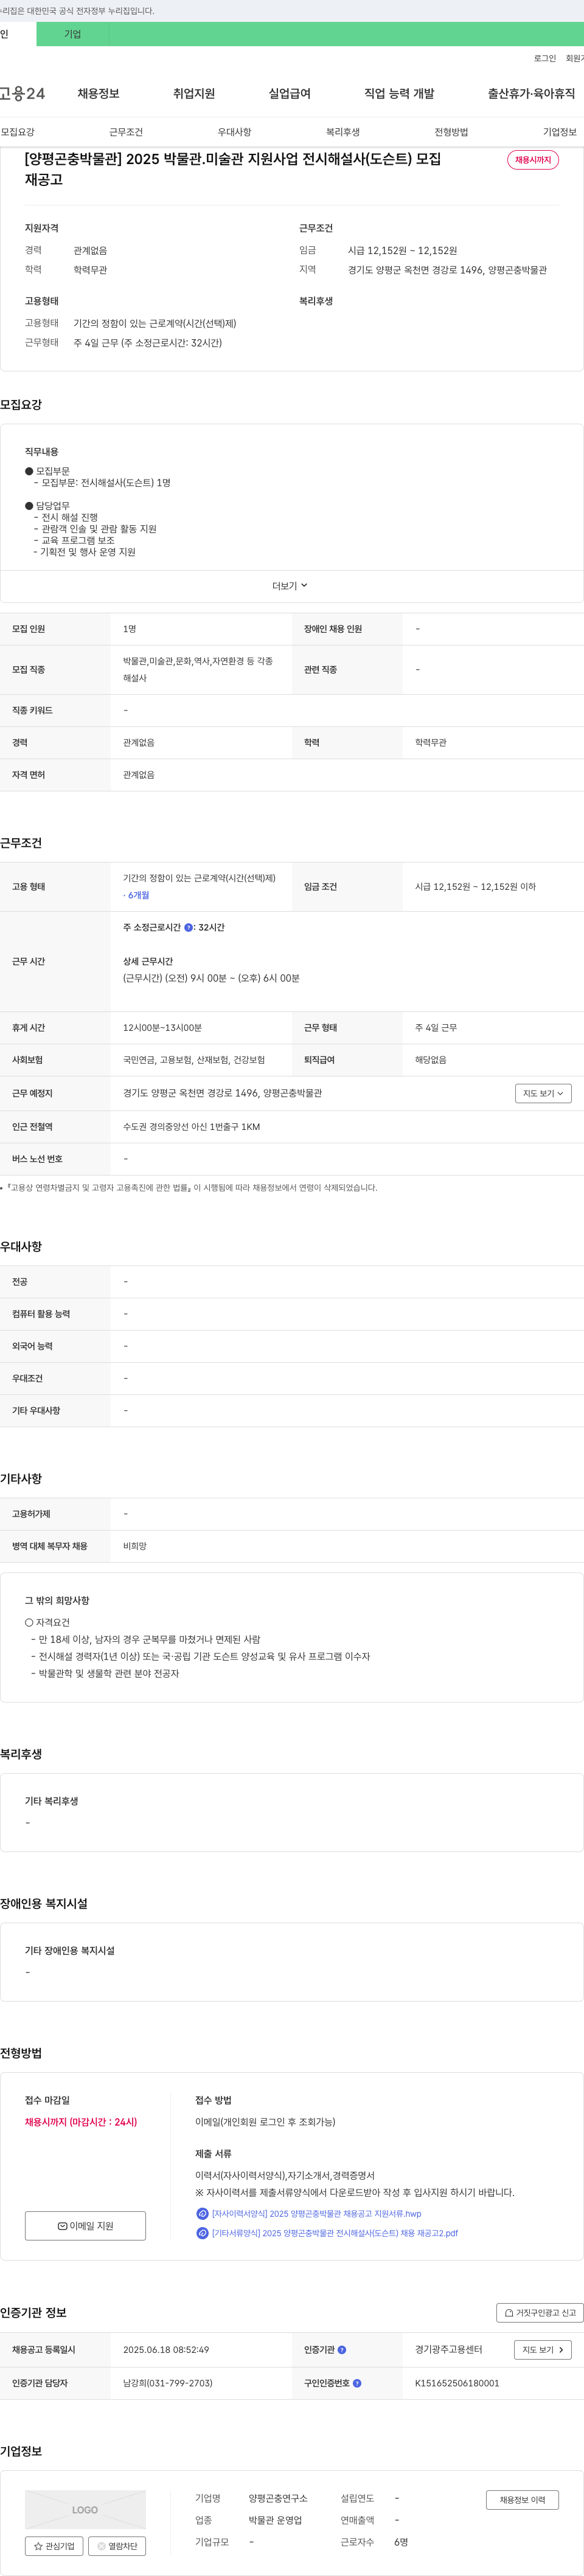Click the 채용시까지 (마감시간 : 24시) deadline text
584x2576 pixels.
(x=81, y=2122)
